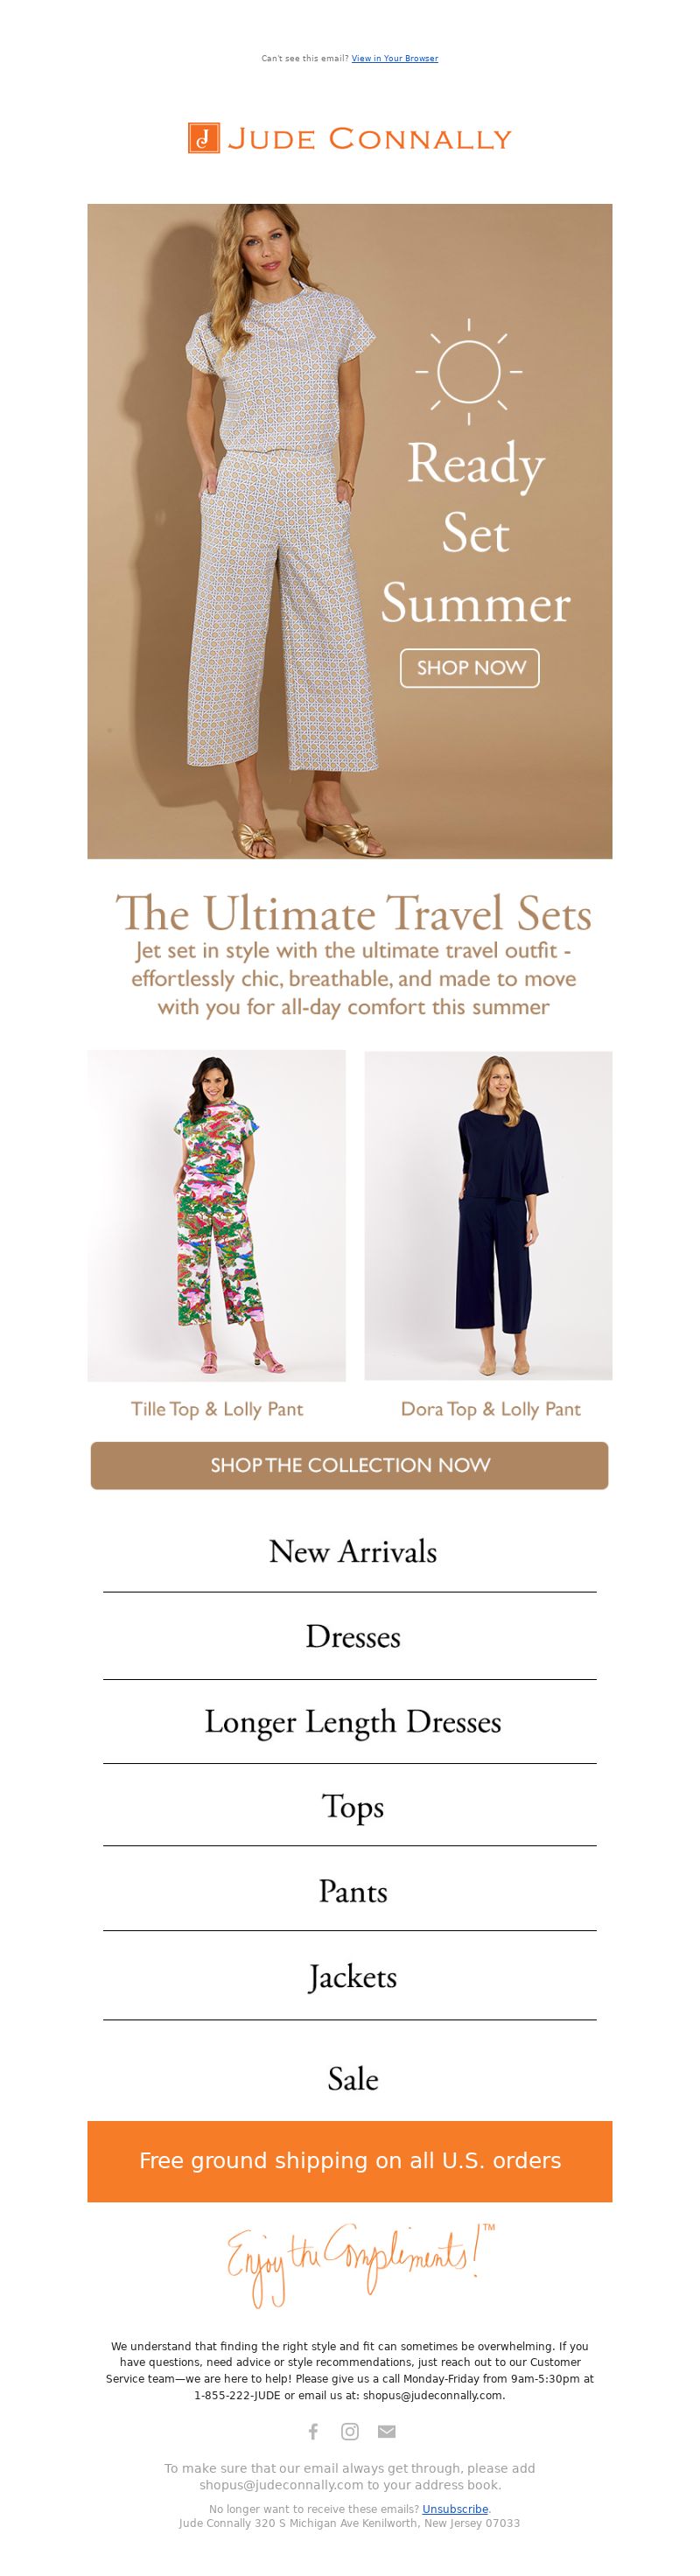
Task: Click the Tille Top & Lolly Pant caption
Action: (x=217, y=1409)
